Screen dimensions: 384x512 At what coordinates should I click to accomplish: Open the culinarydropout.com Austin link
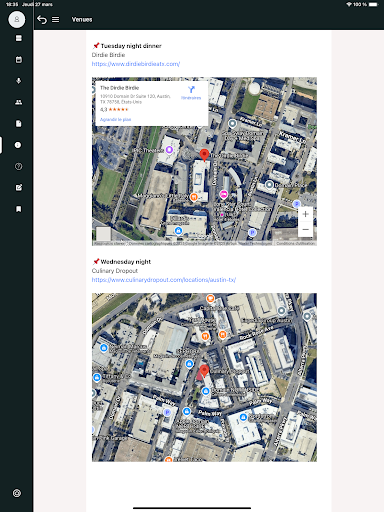coord(164,280)
